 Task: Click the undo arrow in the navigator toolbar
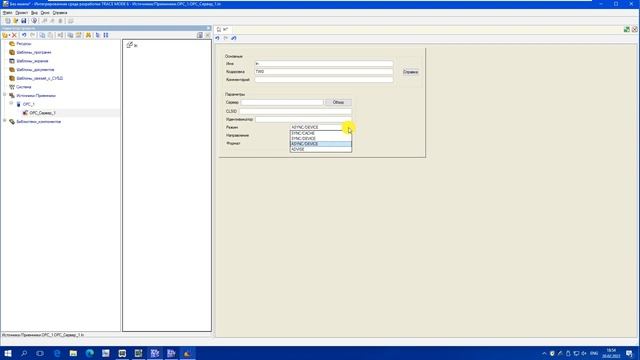[x=24, y=36]
